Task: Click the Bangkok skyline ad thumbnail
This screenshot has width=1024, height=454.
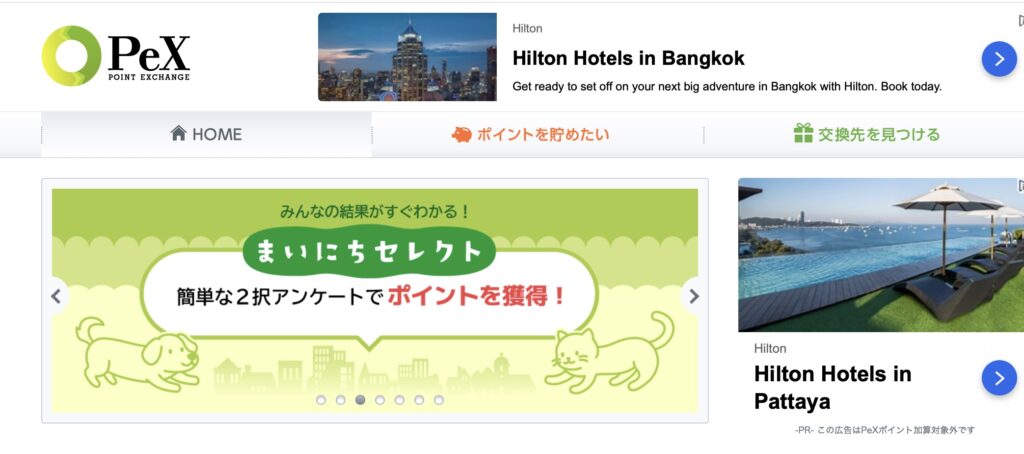Action: (407, 57)
